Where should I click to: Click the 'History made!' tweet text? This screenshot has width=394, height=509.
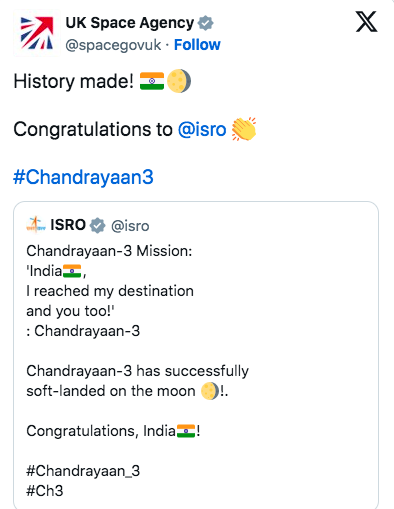73,81
